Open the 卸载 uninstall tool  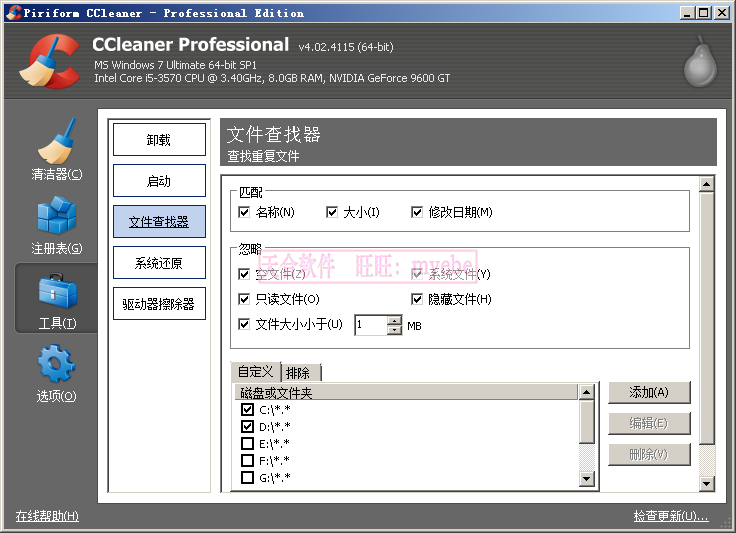point(159,139)
